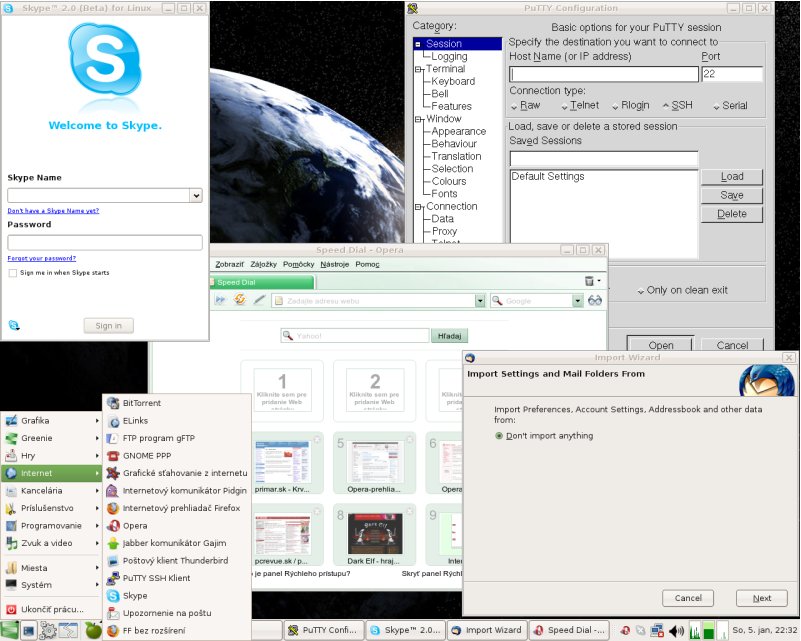
Task: Collapse the Window tree node in PuTTY
Action: pos(418,119)
